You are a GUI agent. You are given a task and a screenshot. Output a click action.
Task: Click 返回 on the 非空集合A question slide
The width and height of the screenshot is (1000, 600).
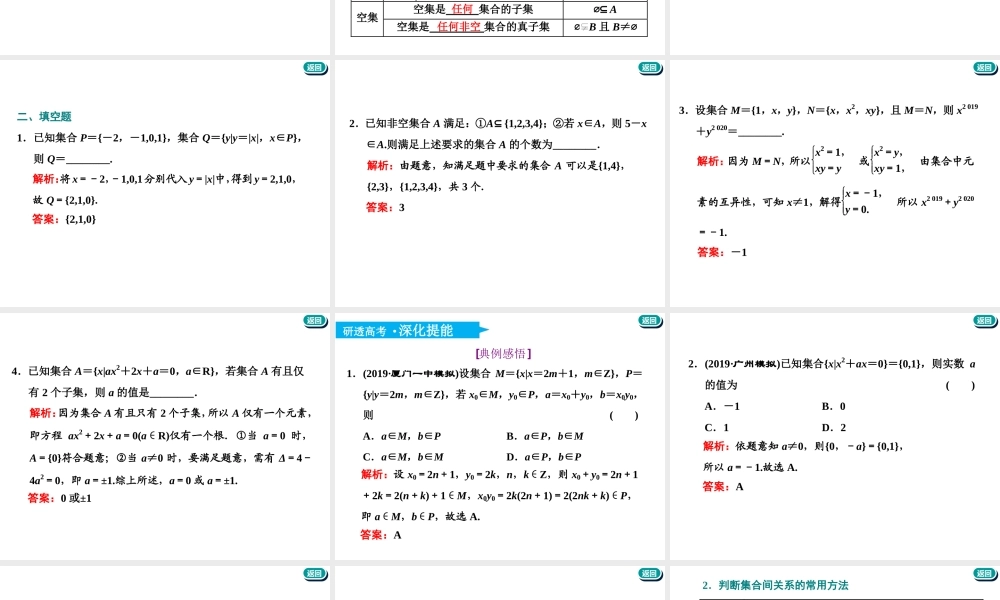pos(650,70)
